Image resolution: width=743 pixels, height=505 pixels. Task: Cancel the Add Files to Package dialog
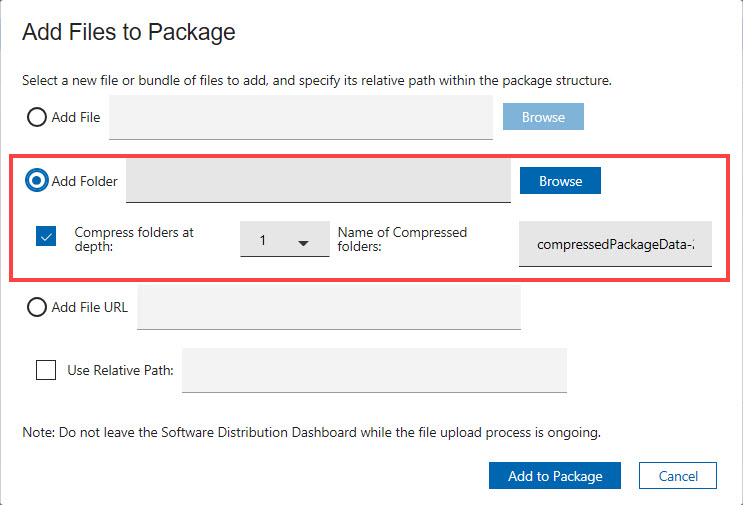(x=678, y=476)
